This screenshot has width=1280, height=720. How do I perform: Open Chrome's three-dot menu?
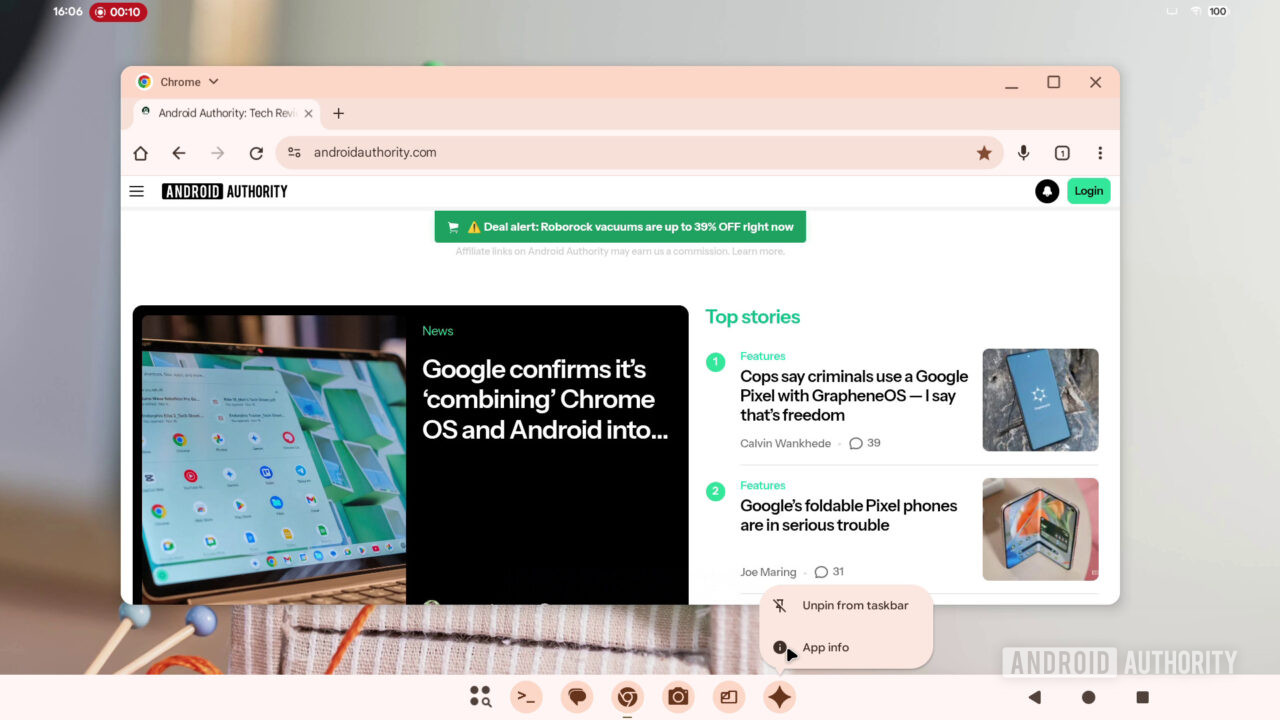tap(1099, 152)
